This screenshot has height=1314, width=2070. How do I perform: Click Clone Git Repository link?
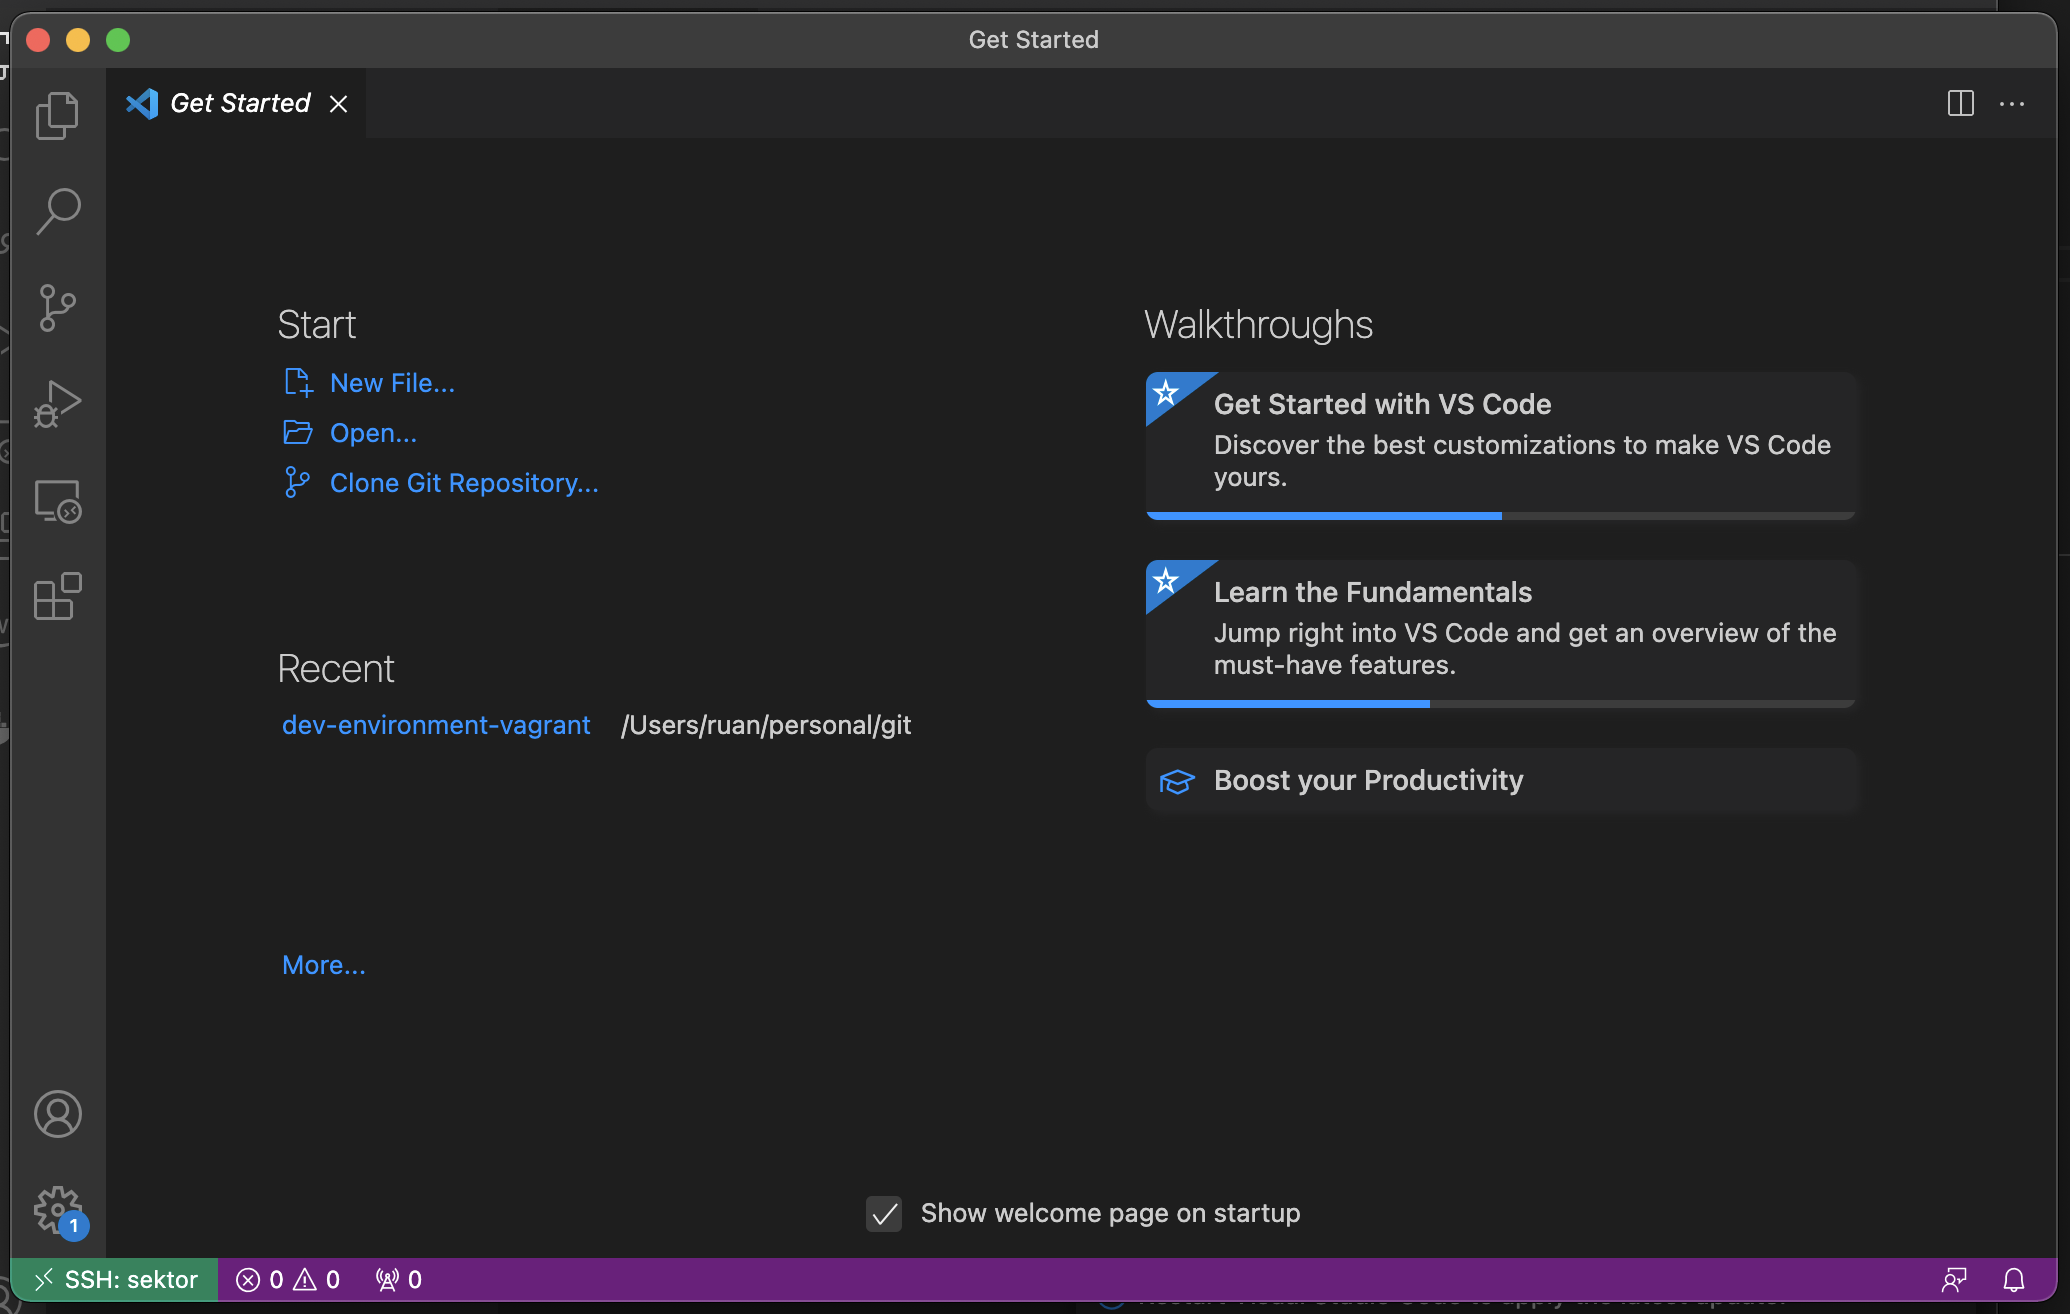(x=464, y=483)
